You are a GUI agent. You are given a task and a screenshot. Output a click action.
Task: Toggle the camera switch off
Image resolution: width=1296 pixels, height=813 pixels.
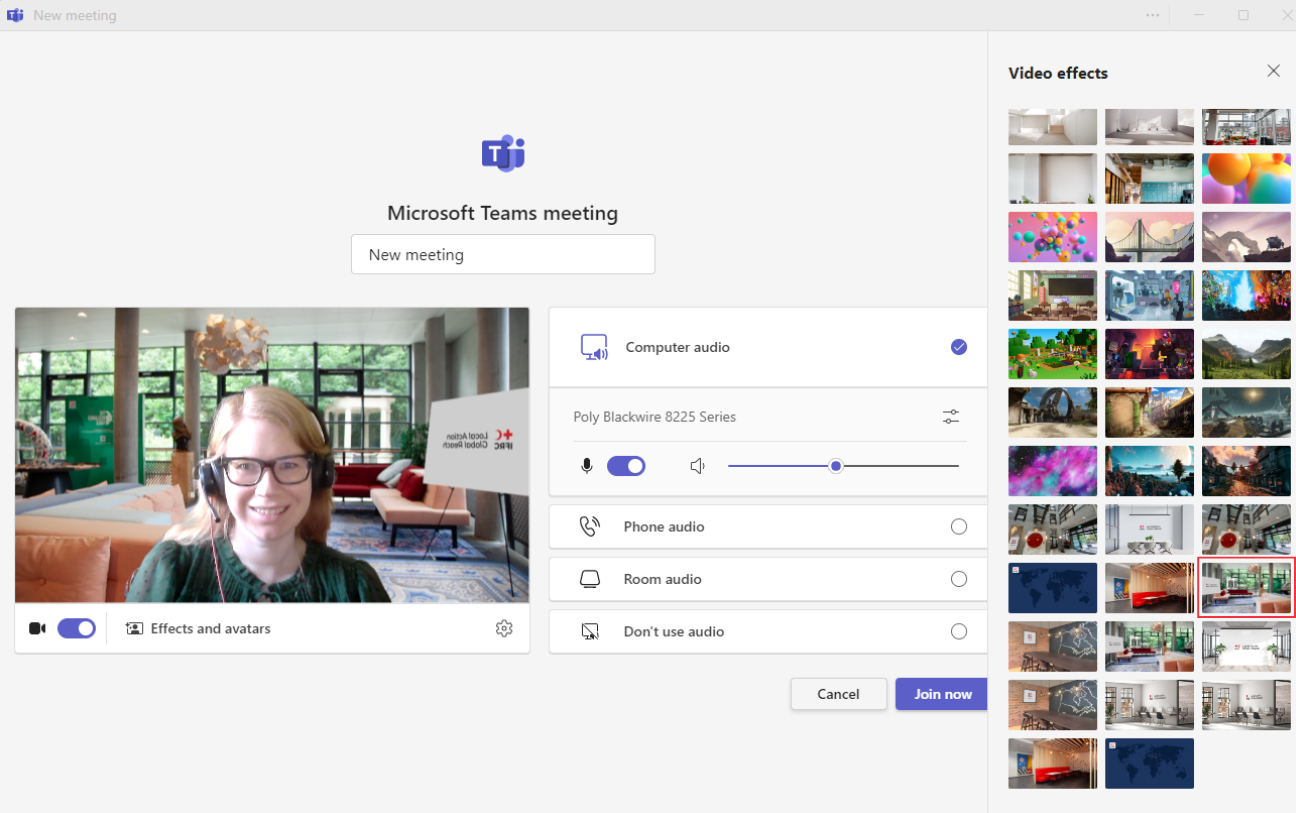76,628
